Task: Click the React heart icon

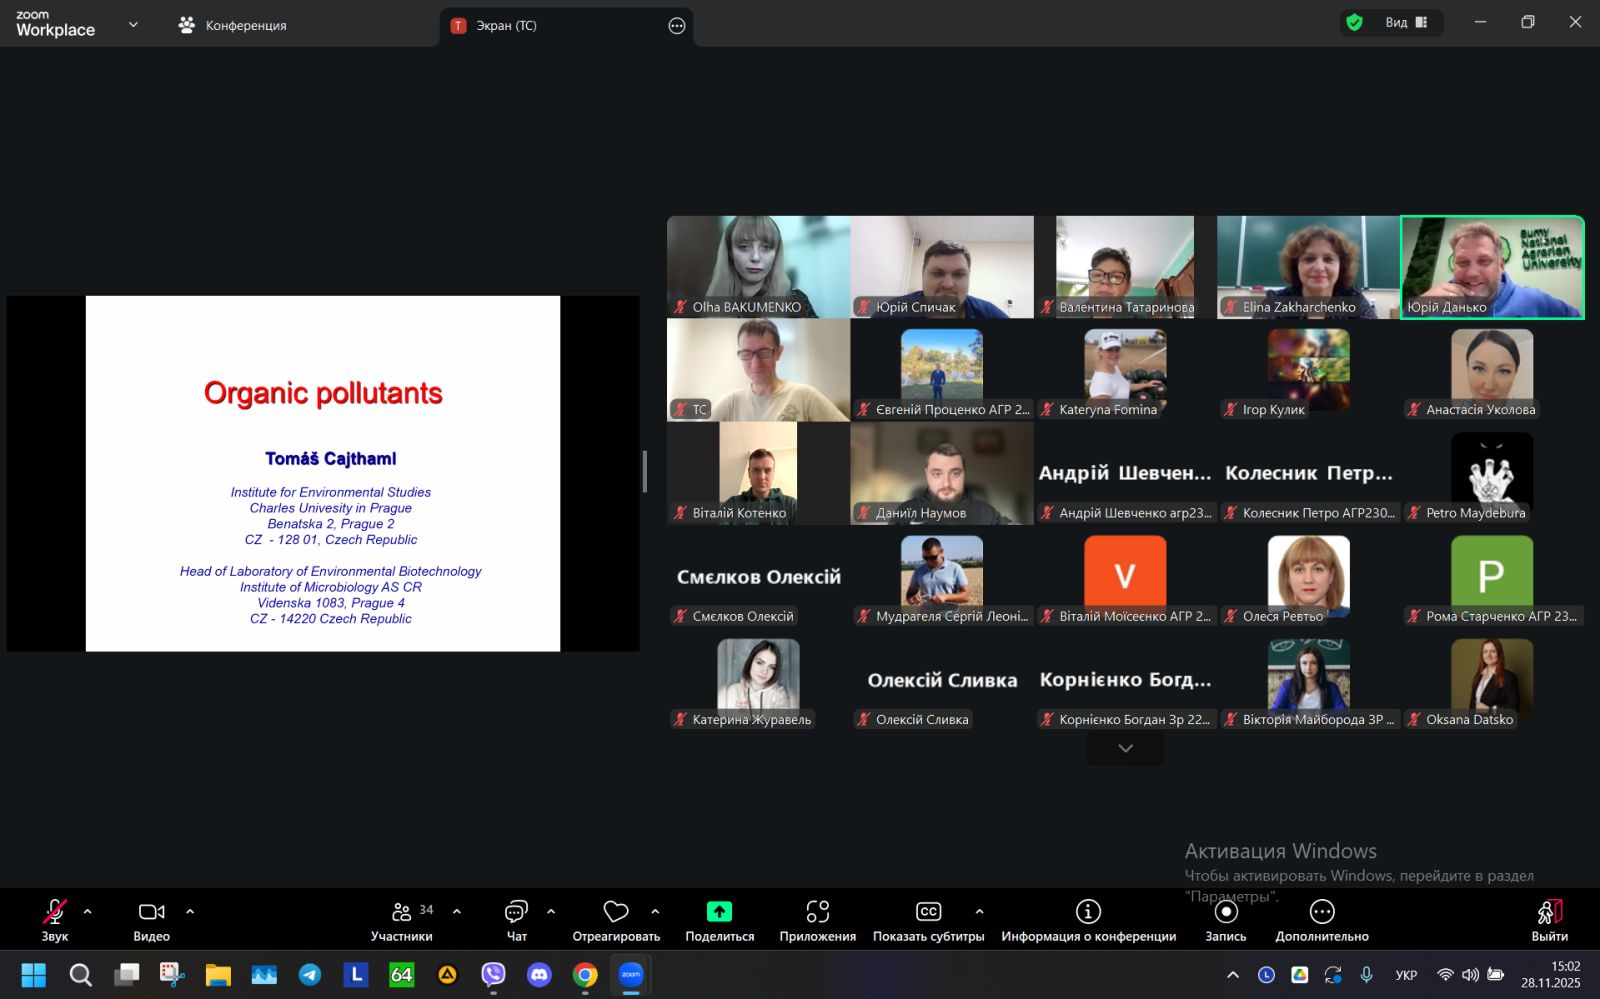Action: (616, 912)
